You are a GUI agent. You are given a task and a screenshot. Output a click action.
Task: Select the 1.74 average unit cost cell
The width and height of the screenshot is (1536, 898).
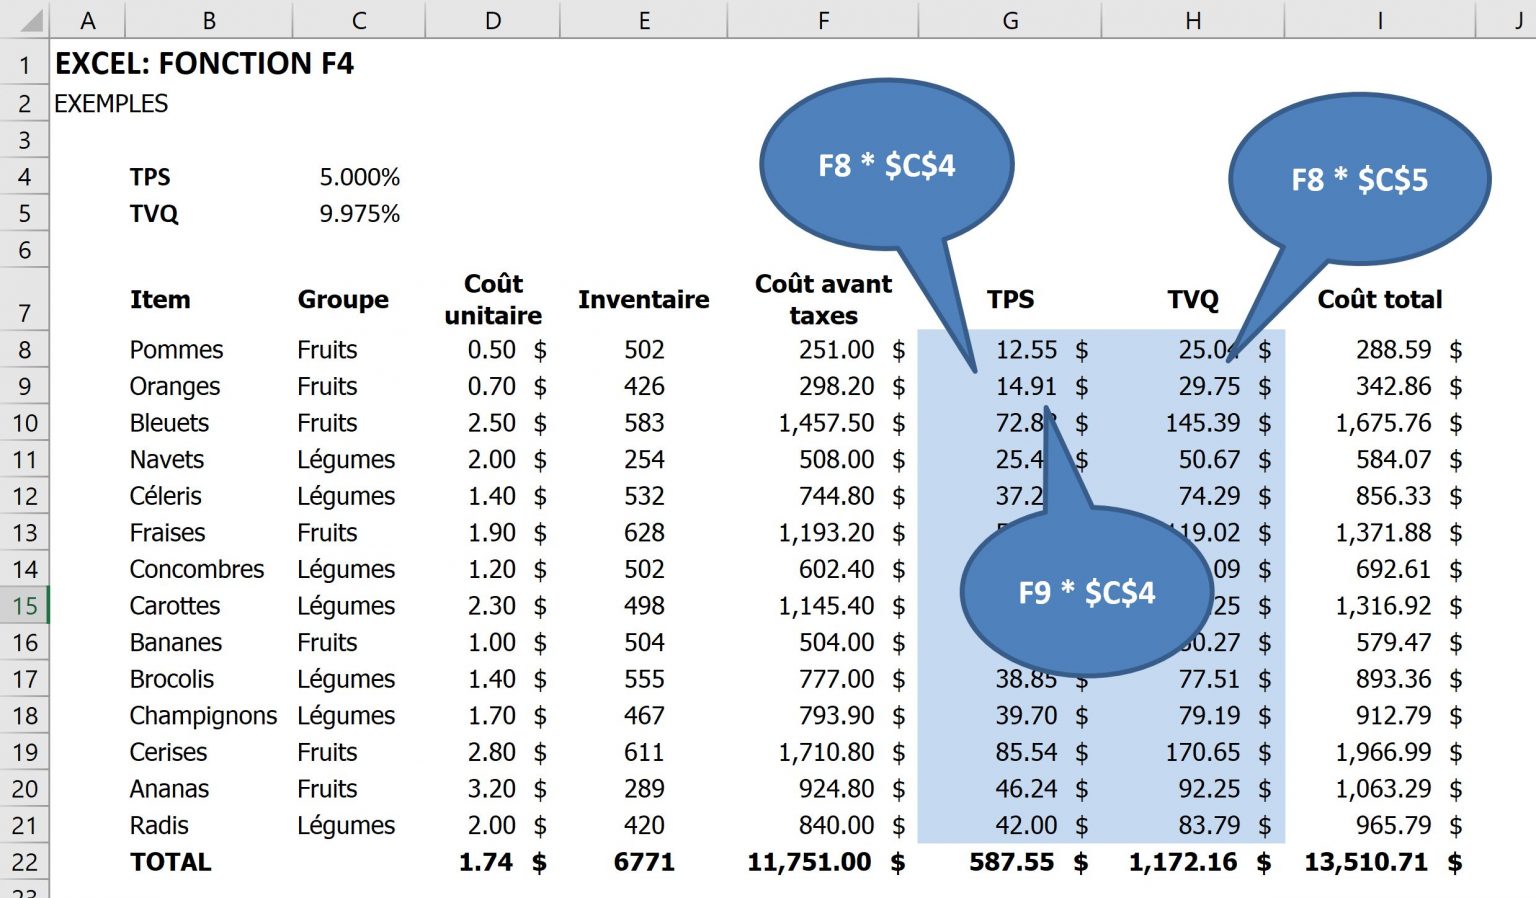coord(493,862)
